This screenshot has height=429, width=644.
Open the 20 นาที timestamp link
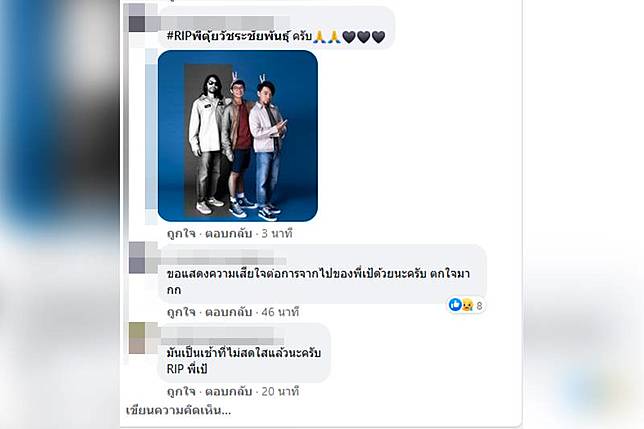click(x=280, y=391)
